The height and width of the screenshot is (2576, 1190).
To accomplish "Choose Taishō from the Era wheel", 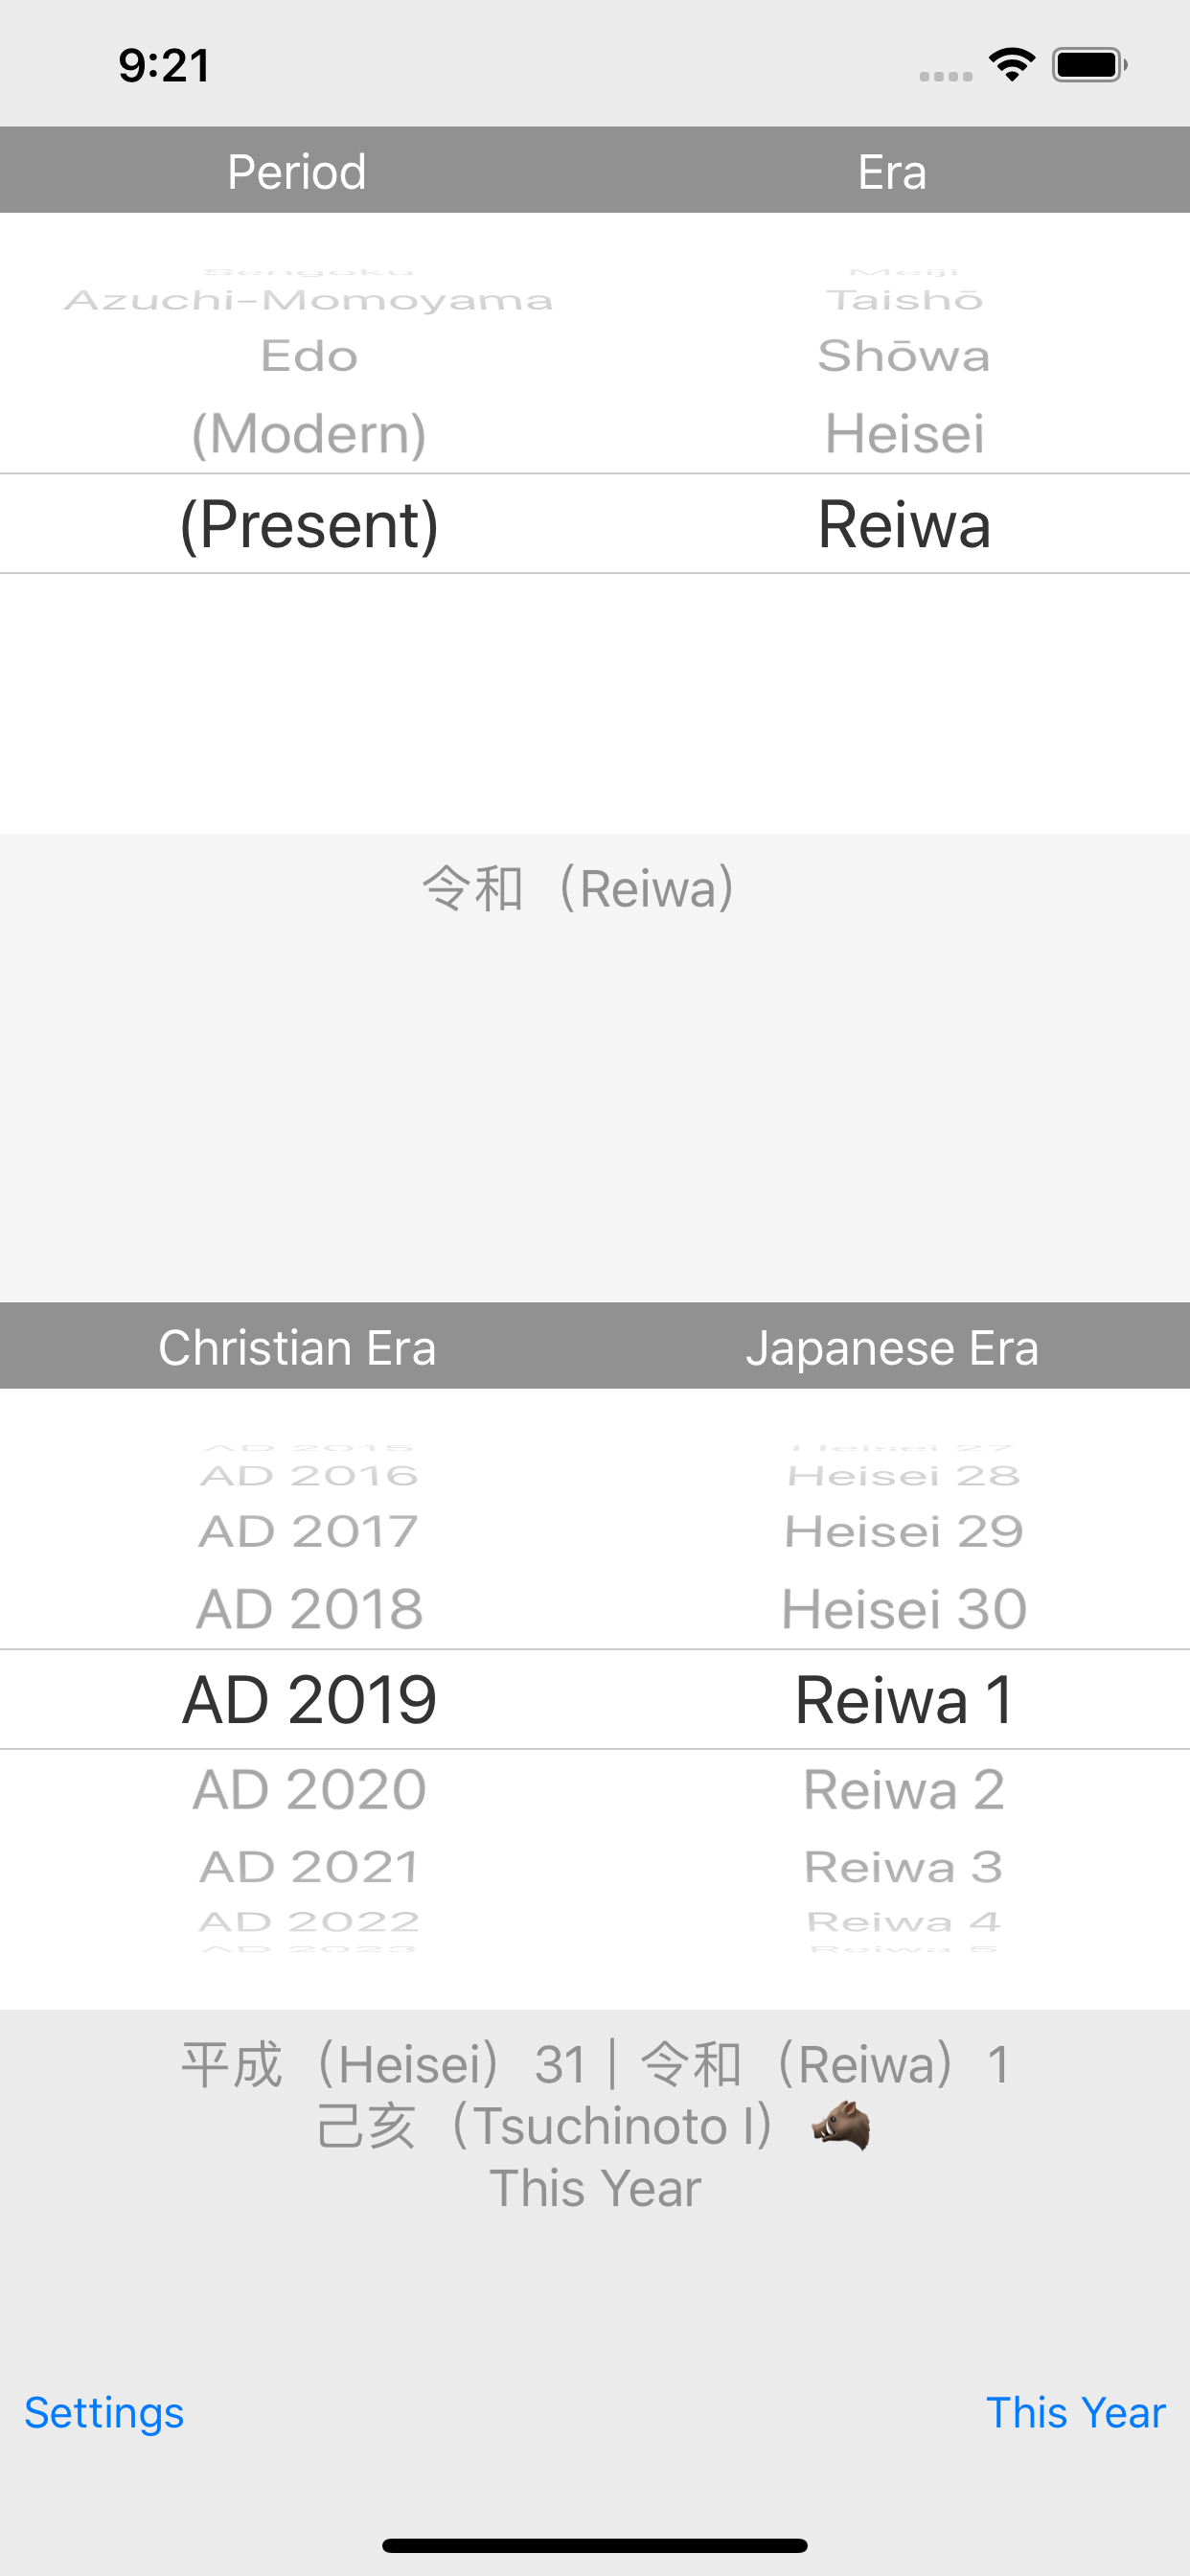I will (x=904, y=300).
